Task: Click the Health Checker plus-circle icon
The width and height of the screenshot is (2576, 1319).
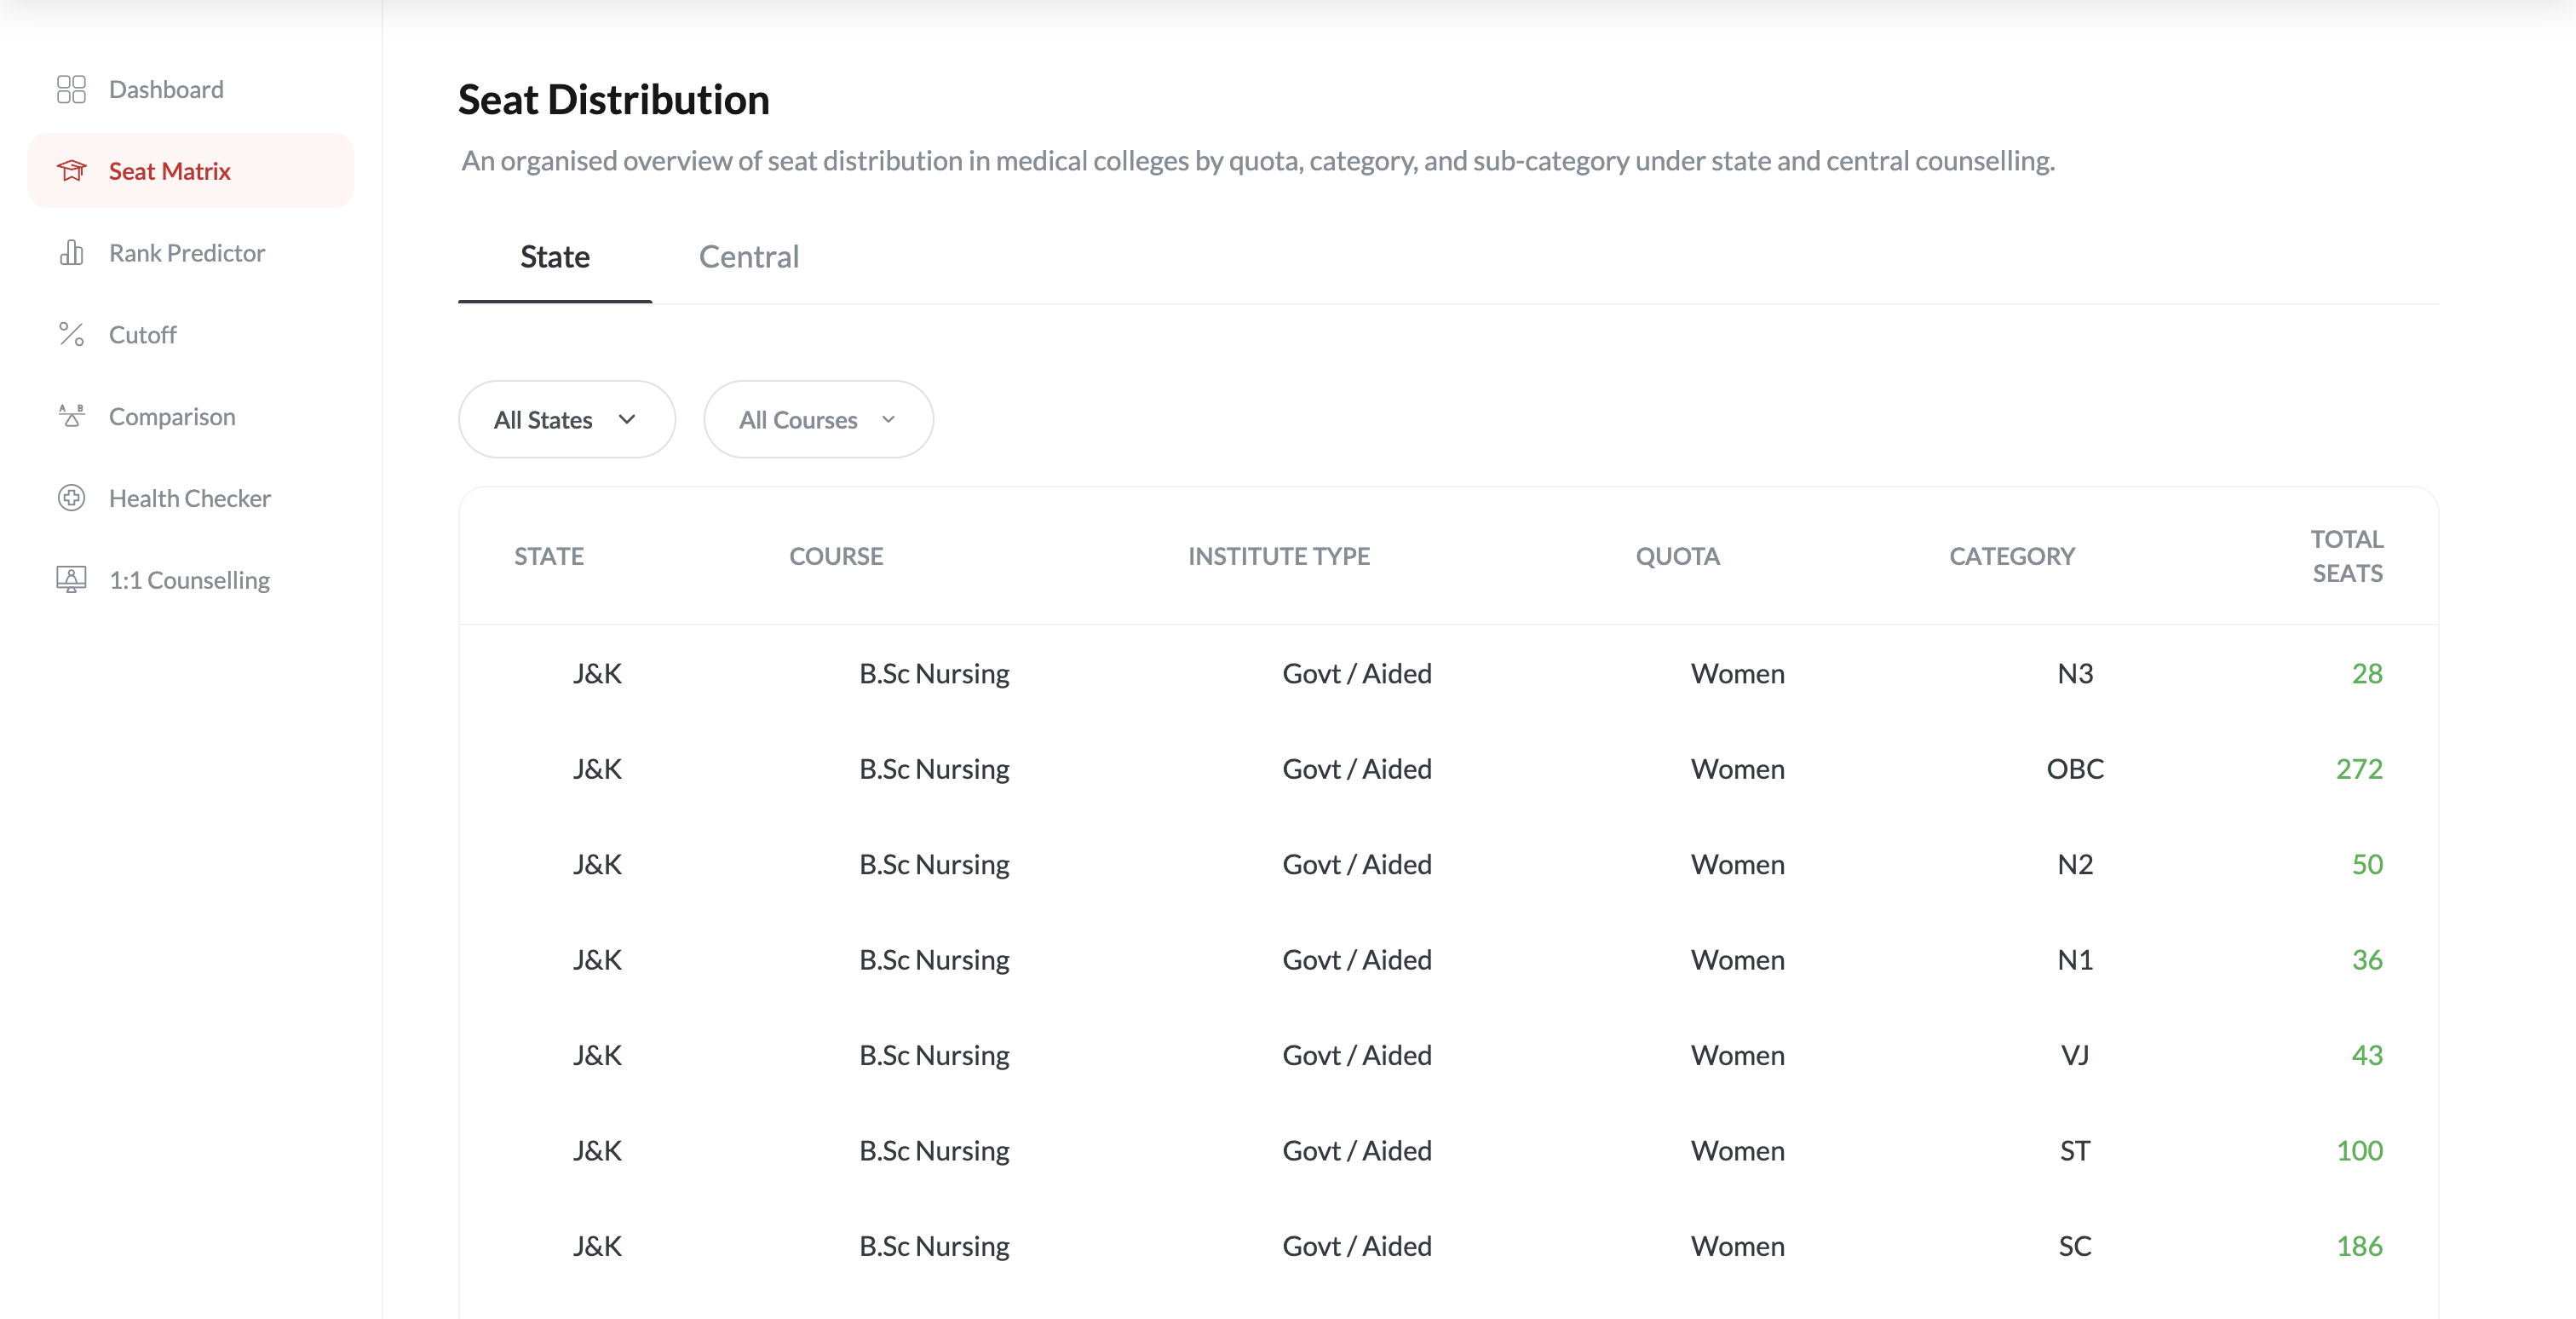Action: (x=71, y=498)
